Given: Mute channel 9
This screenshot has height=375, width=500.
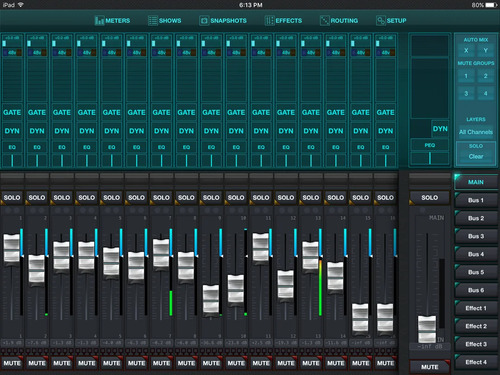Looking at the screenshot, I should click(211, 363).
